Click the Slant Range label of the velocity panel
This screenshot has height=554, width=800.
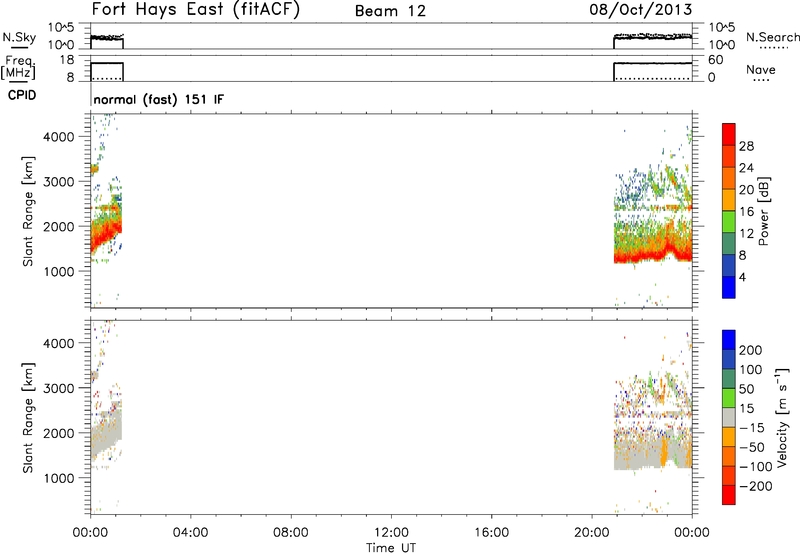coord(28,418)
